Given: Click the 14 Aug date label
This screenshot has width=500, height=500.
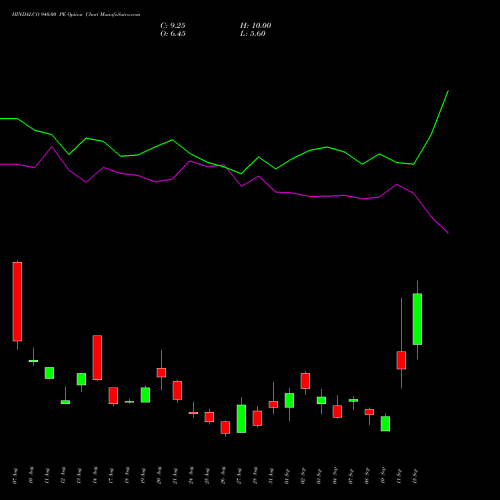Looking at the screenshot, I should click(x=95, y=476).
